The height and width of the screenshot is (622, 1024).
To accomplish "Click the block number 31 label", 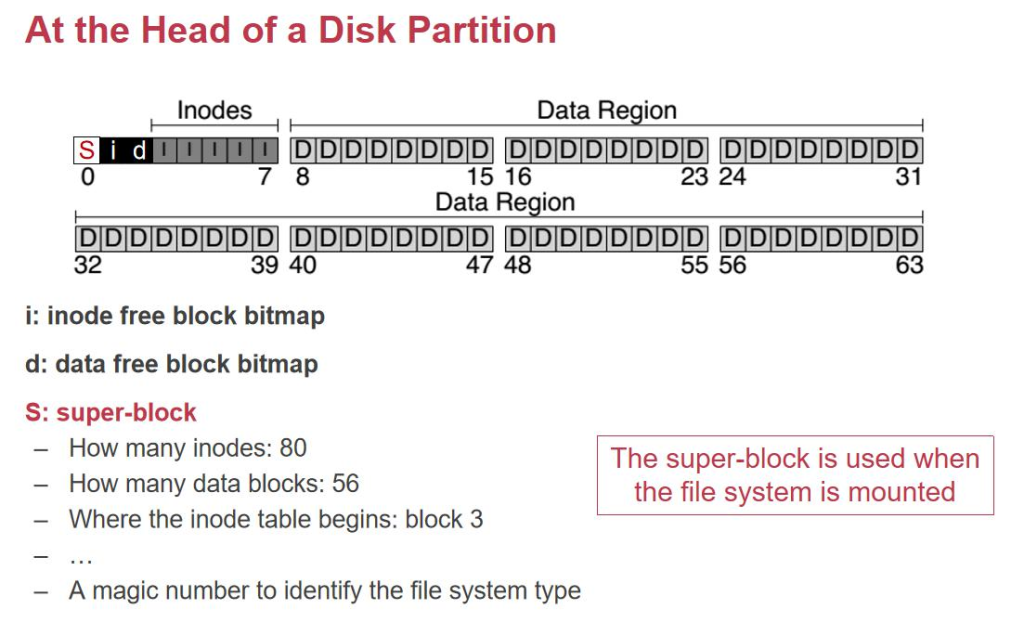I will point(909,178).
